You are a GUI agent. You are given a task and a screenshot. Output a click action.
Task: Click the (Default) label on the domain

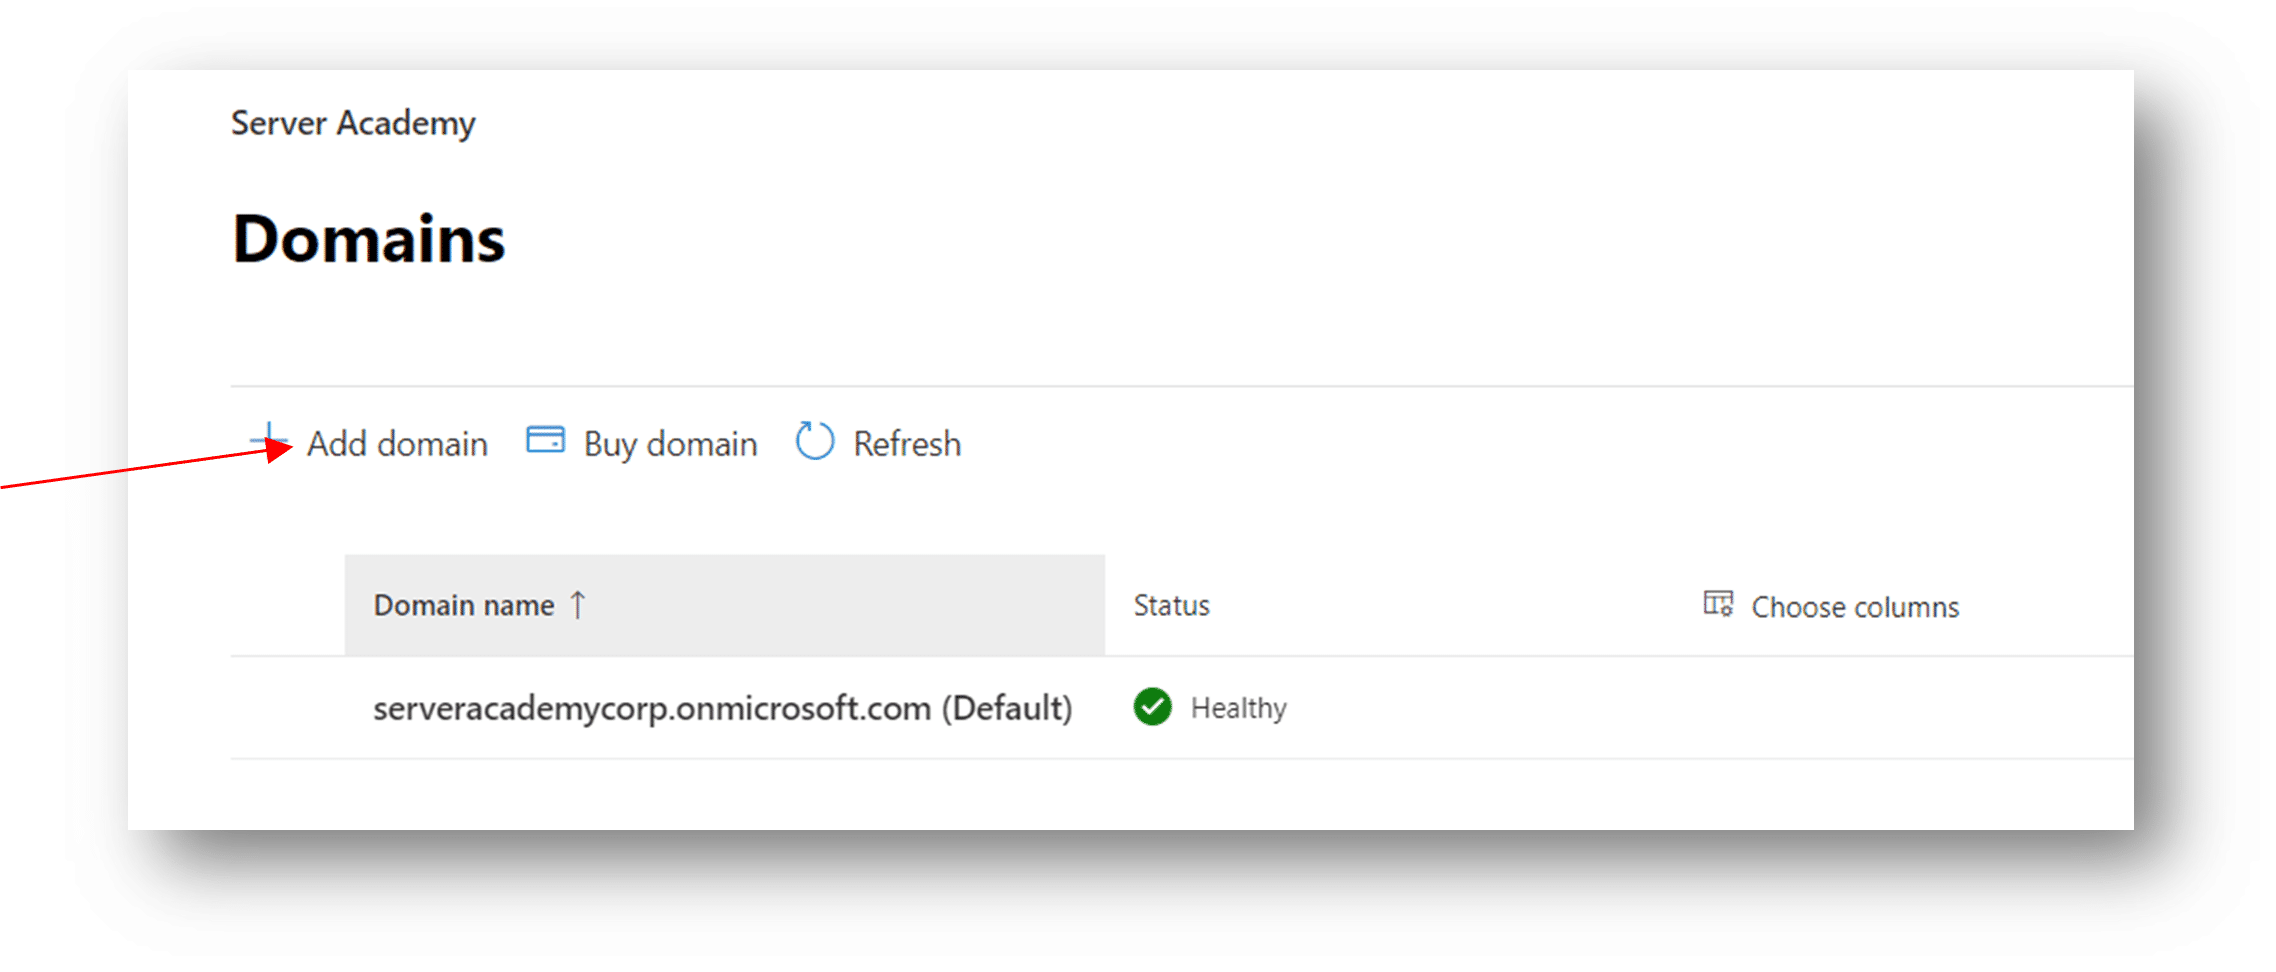pos(1006,709)
